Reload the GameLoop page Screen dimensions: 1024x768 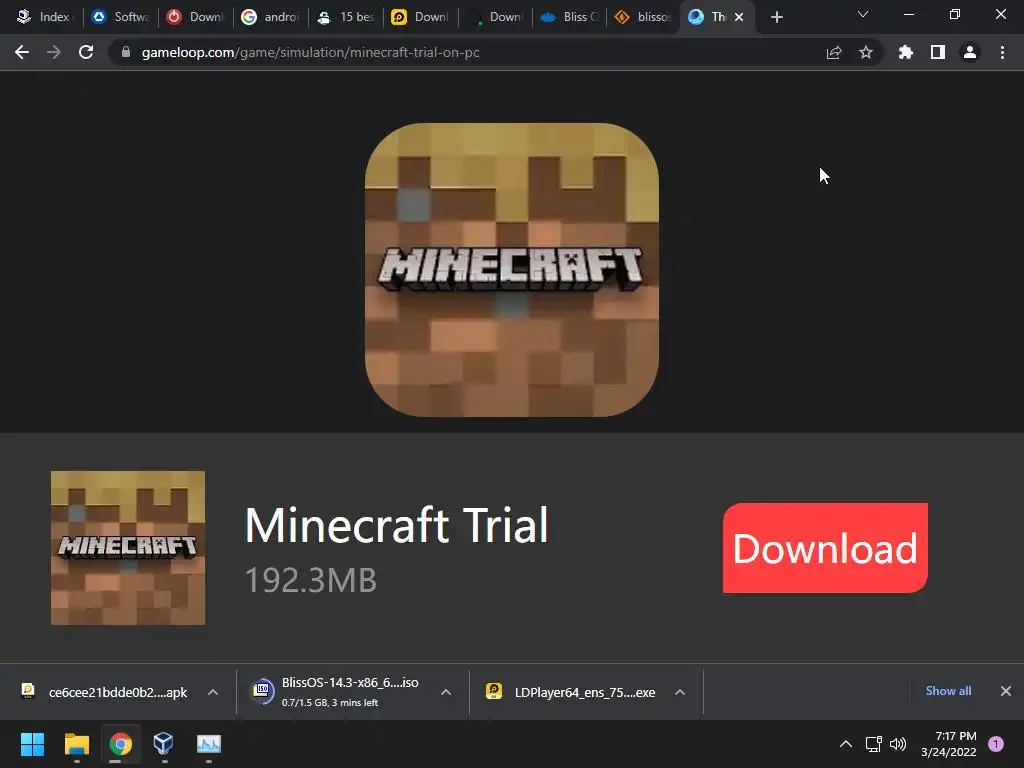[86, 52]
